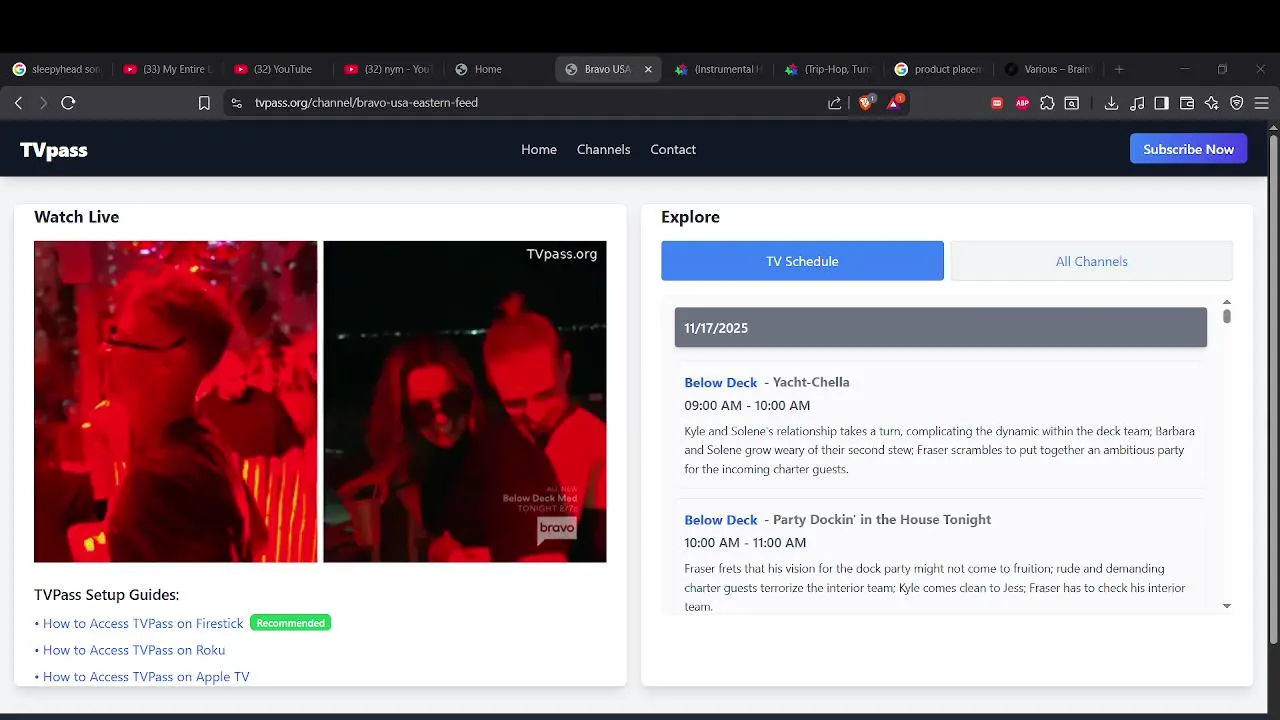This screenshot has height=720, width=1280.
Task: Click the share icon in the address bar
Action: click(835, 103)
